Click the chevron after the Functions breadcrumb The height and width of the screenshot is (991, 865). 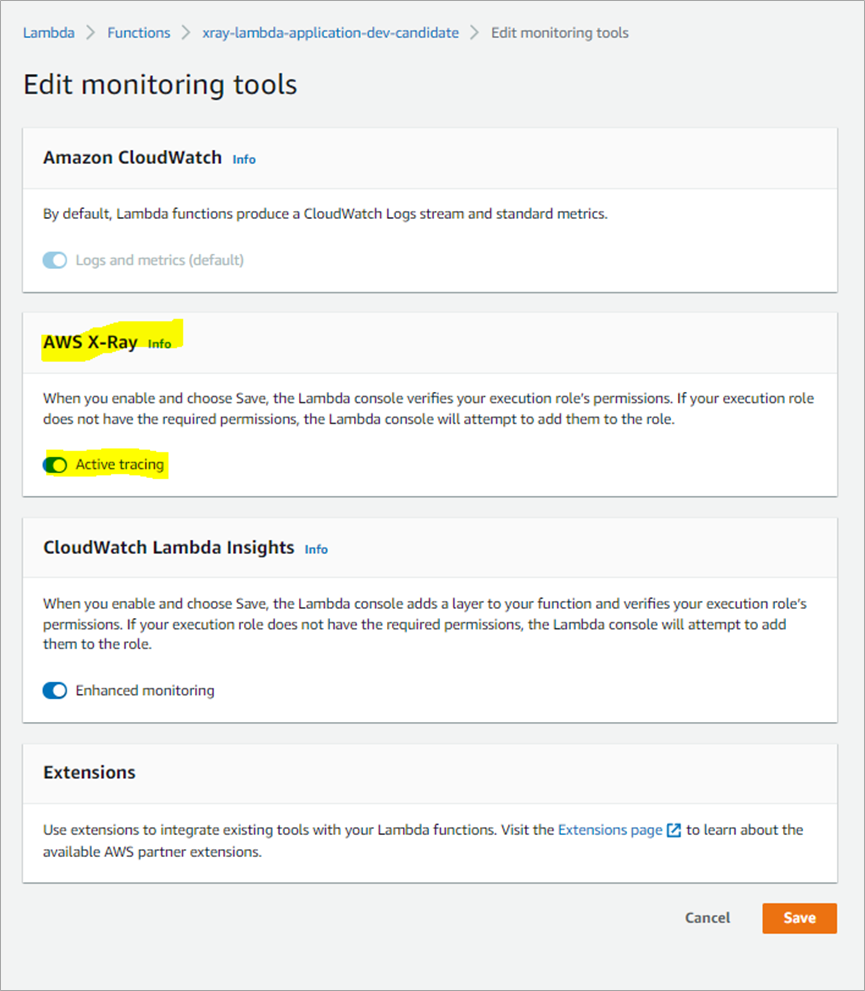(187, 33)
